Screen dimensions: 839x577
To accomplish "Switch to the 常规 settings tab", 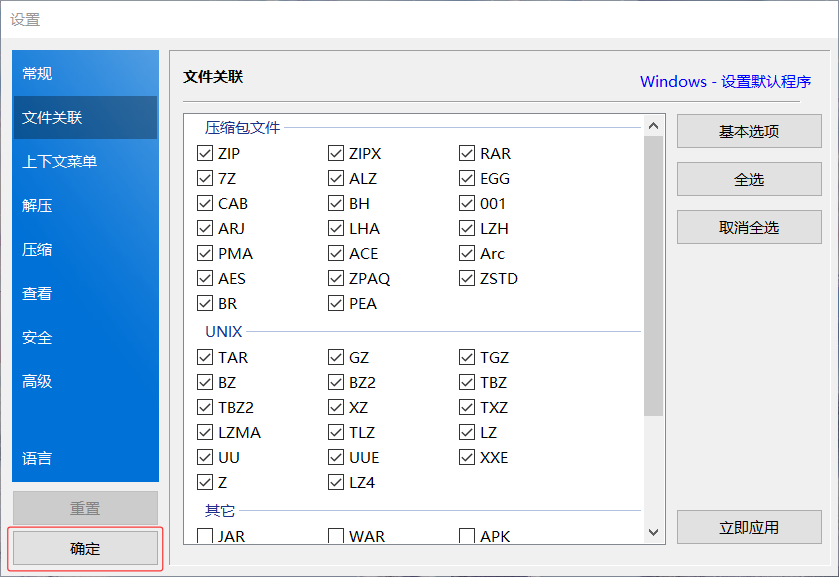I will click(x=85, y=73).
